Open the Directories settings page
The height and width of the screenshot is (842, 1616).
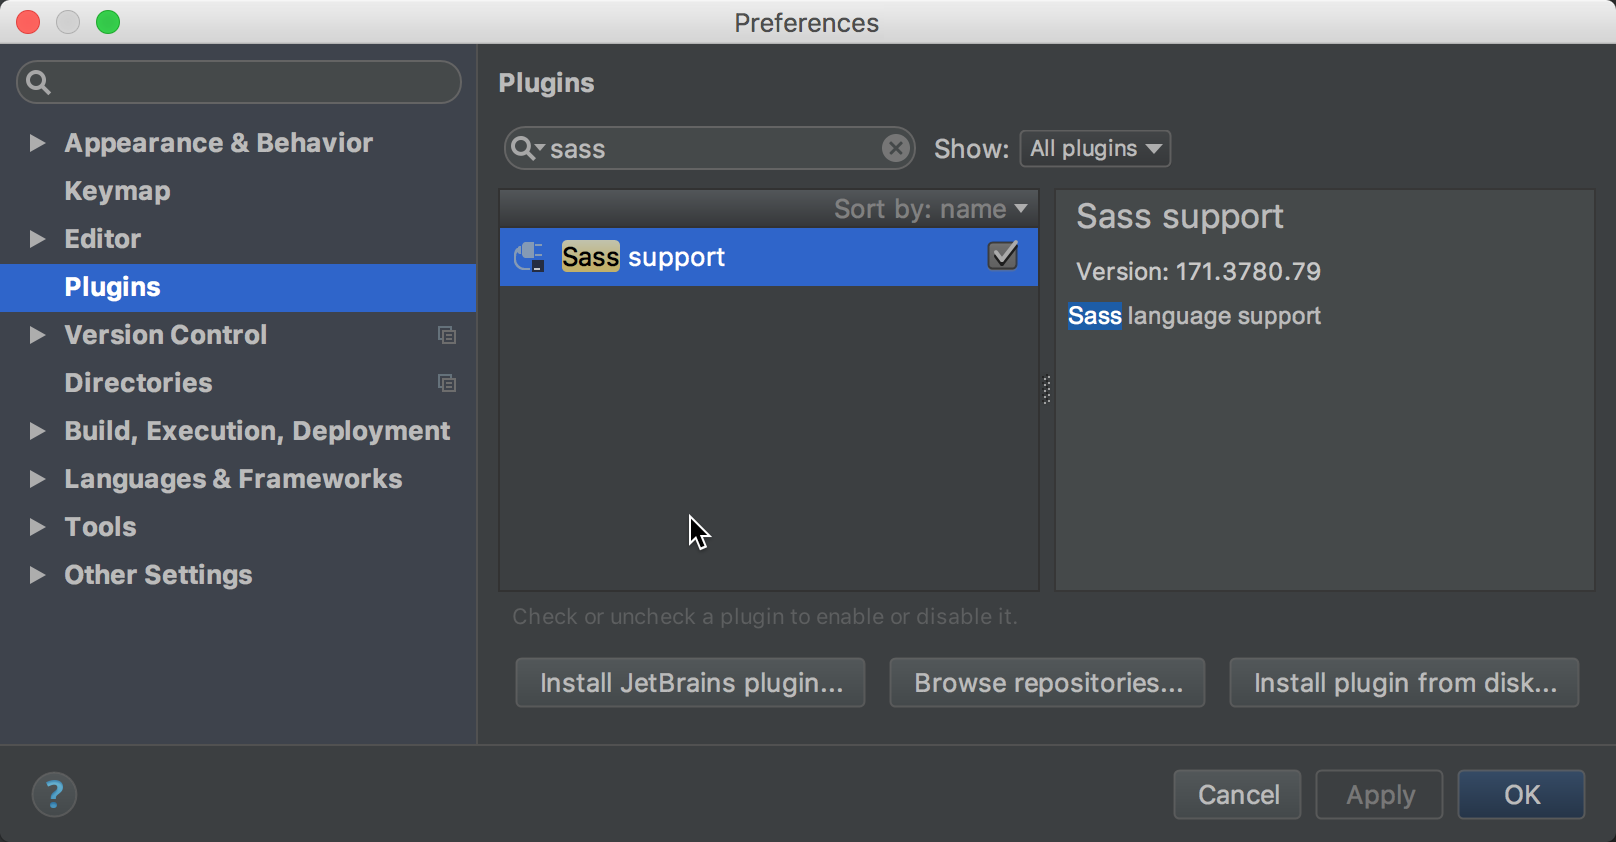tap(138, 383)
